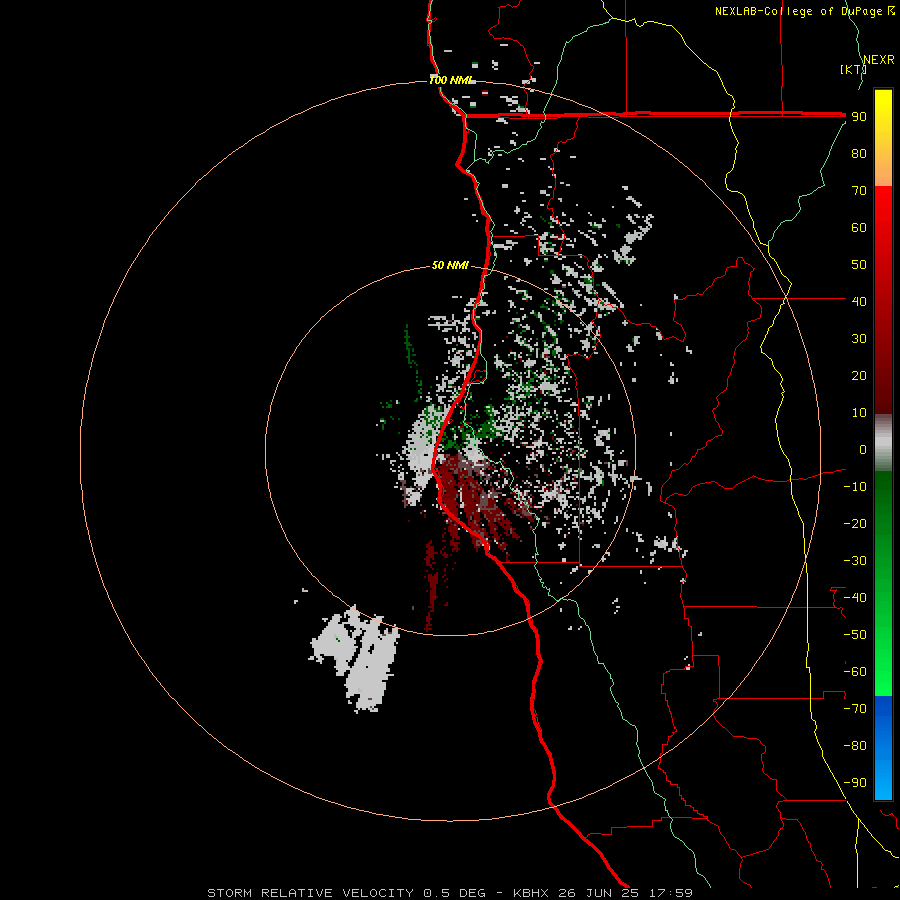The image size is (900, 900).
Task: Click the 60 value on velocity scale
Action: pyautogui.click(x=859, y=227)
